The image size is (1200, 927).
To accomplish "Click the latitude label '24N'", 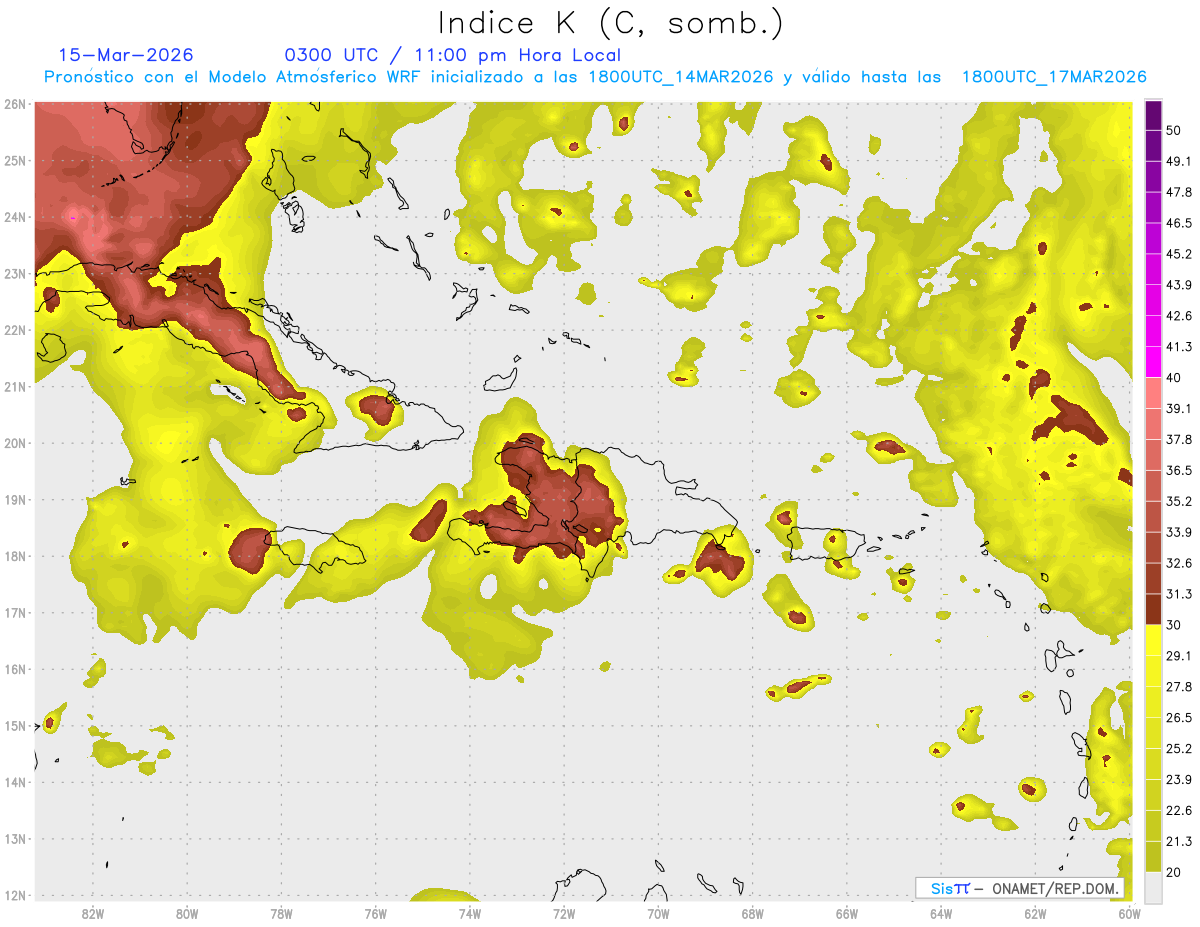I will [16, 217].
